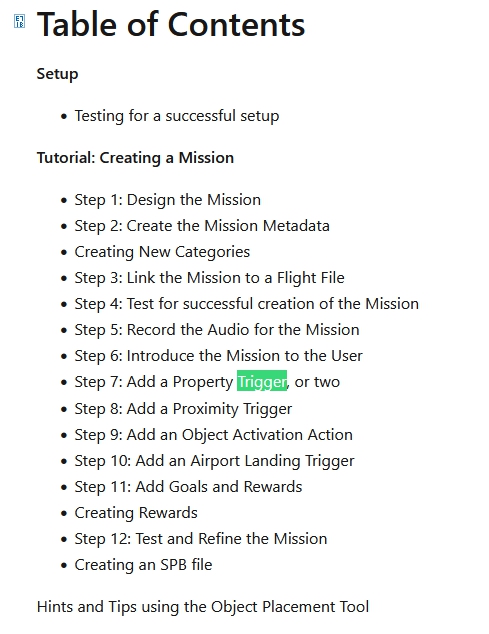Click the Setup section heading

click(57, 74)
